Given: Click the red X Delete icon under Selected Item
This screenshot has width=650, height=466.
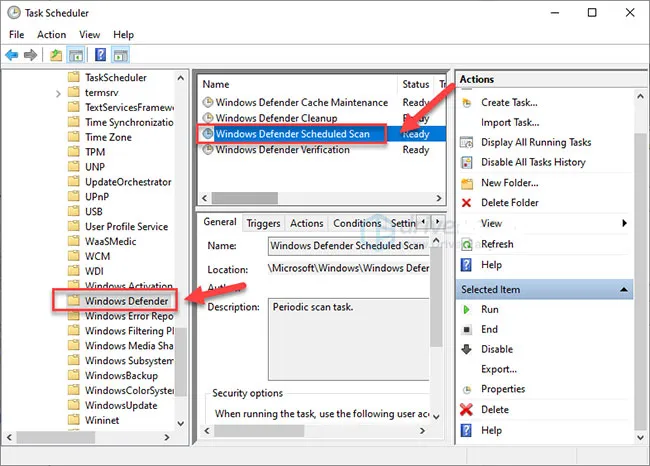Looking at the screenshot, I should point(466,410).
